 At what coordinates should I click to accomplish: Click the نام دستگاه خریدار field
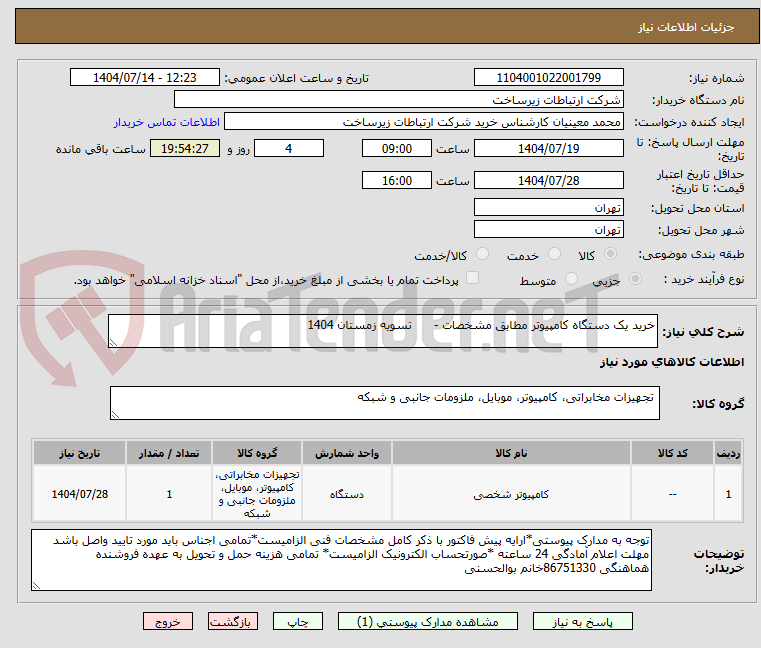398,100
